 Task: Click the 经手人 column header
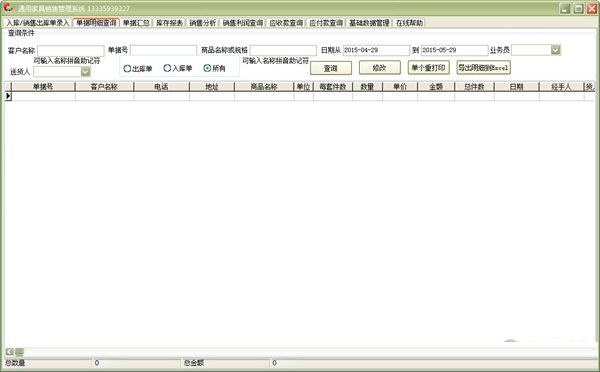(561, 86)
